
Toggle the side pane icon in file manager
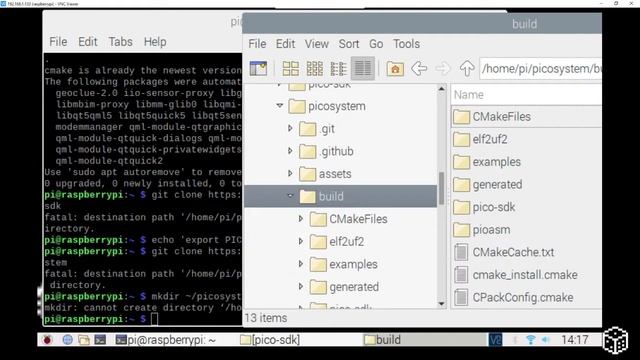258,69
